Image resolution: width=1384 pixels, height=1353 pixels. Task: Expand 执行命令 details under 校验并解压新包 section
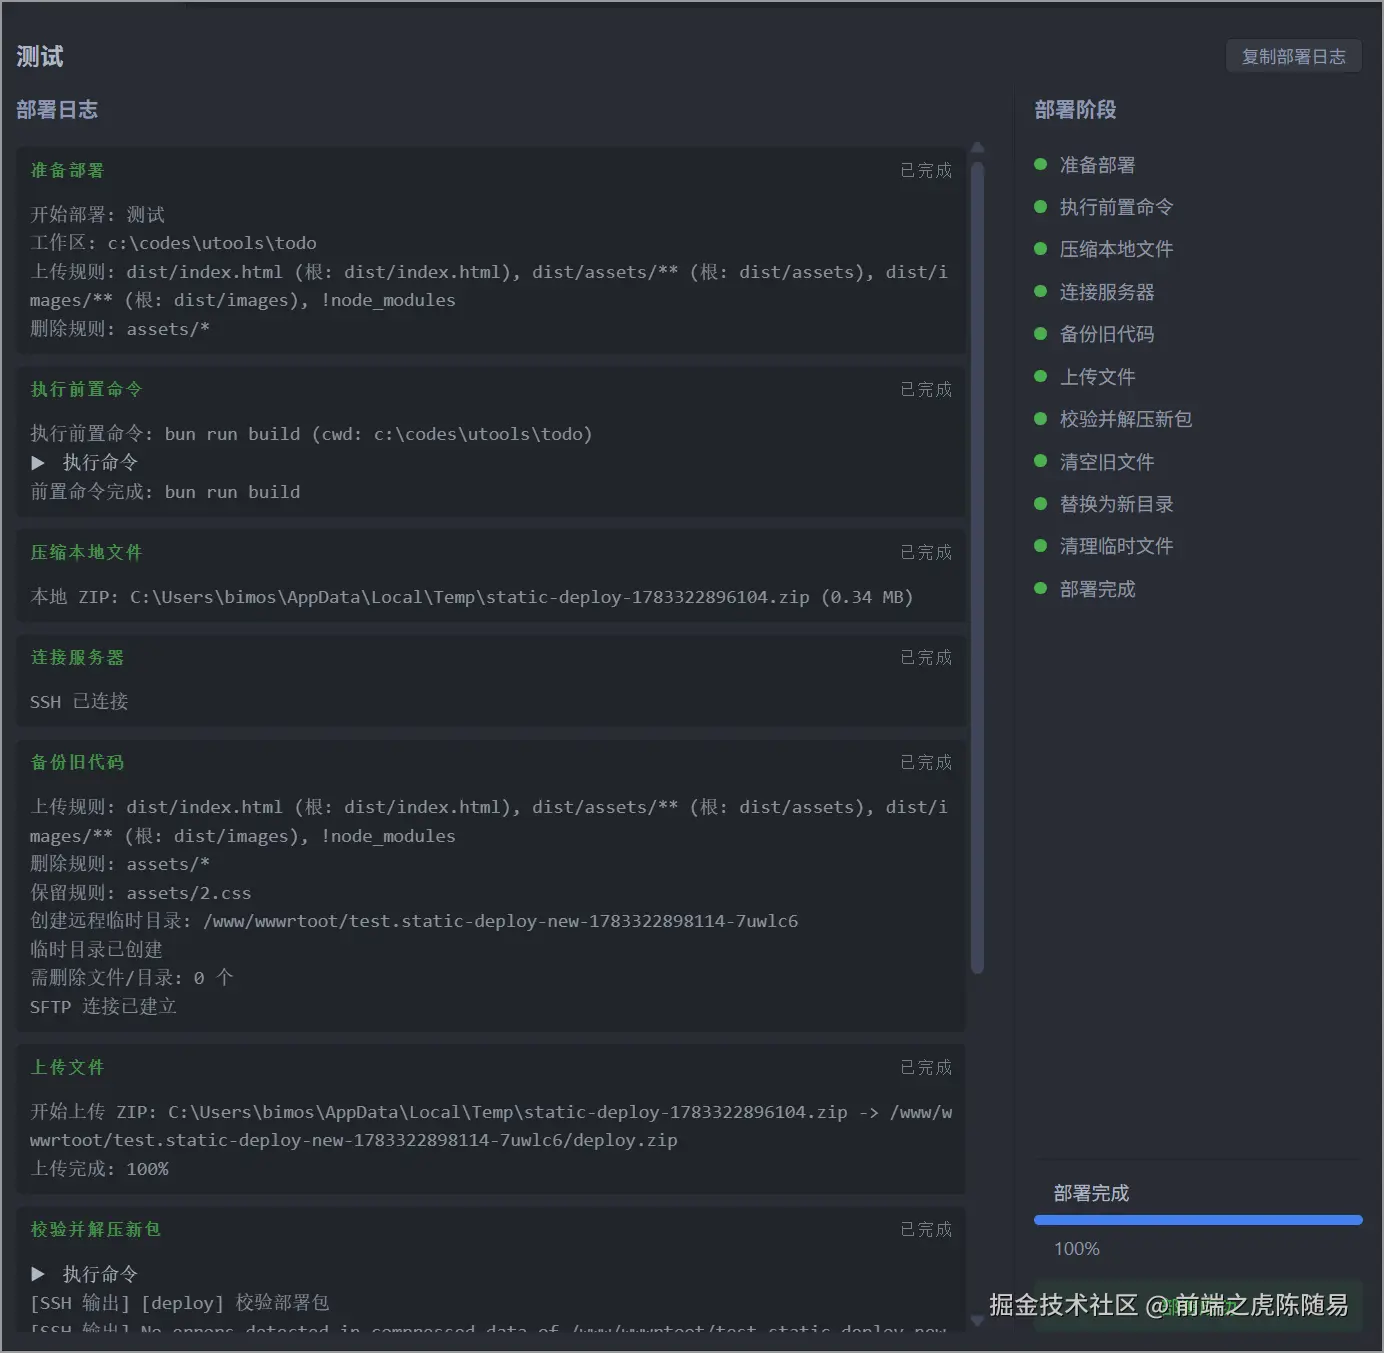[x=85, y=1274]
